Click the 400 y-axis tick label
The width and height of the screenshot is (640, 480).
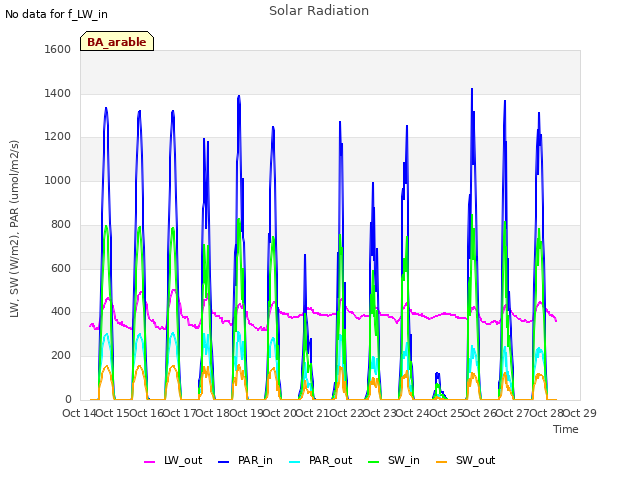coord(61,312)
